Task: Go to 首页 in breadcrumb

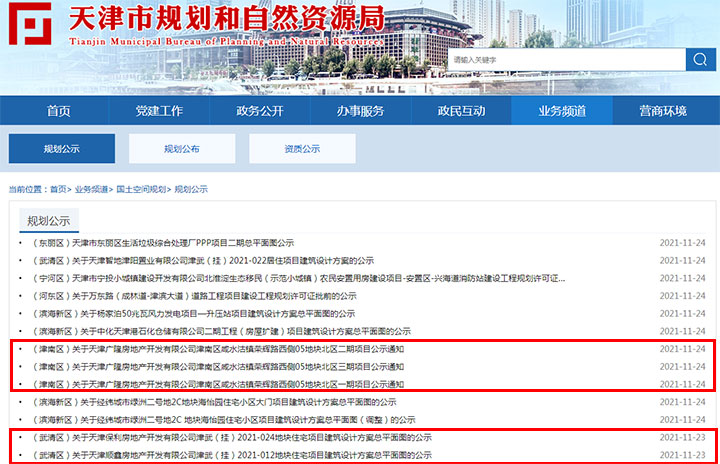Action: tap(58, 189)
